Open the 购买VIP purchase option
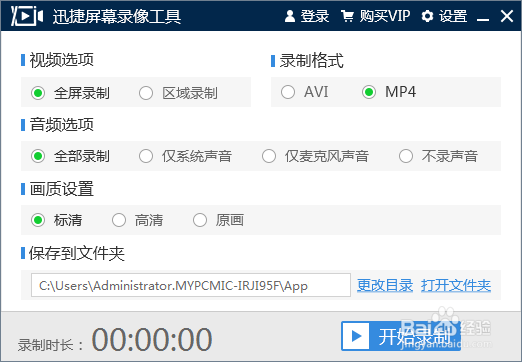 (x=375, y=16)
